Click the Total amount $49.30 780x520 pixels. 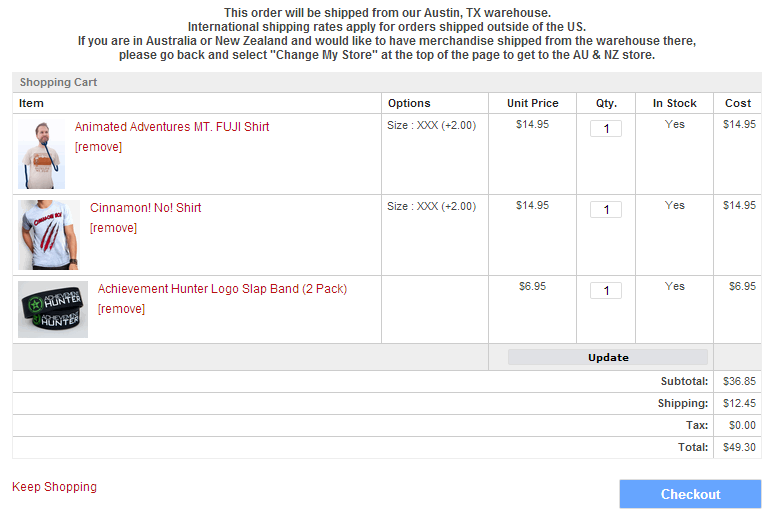pos(739,447)
